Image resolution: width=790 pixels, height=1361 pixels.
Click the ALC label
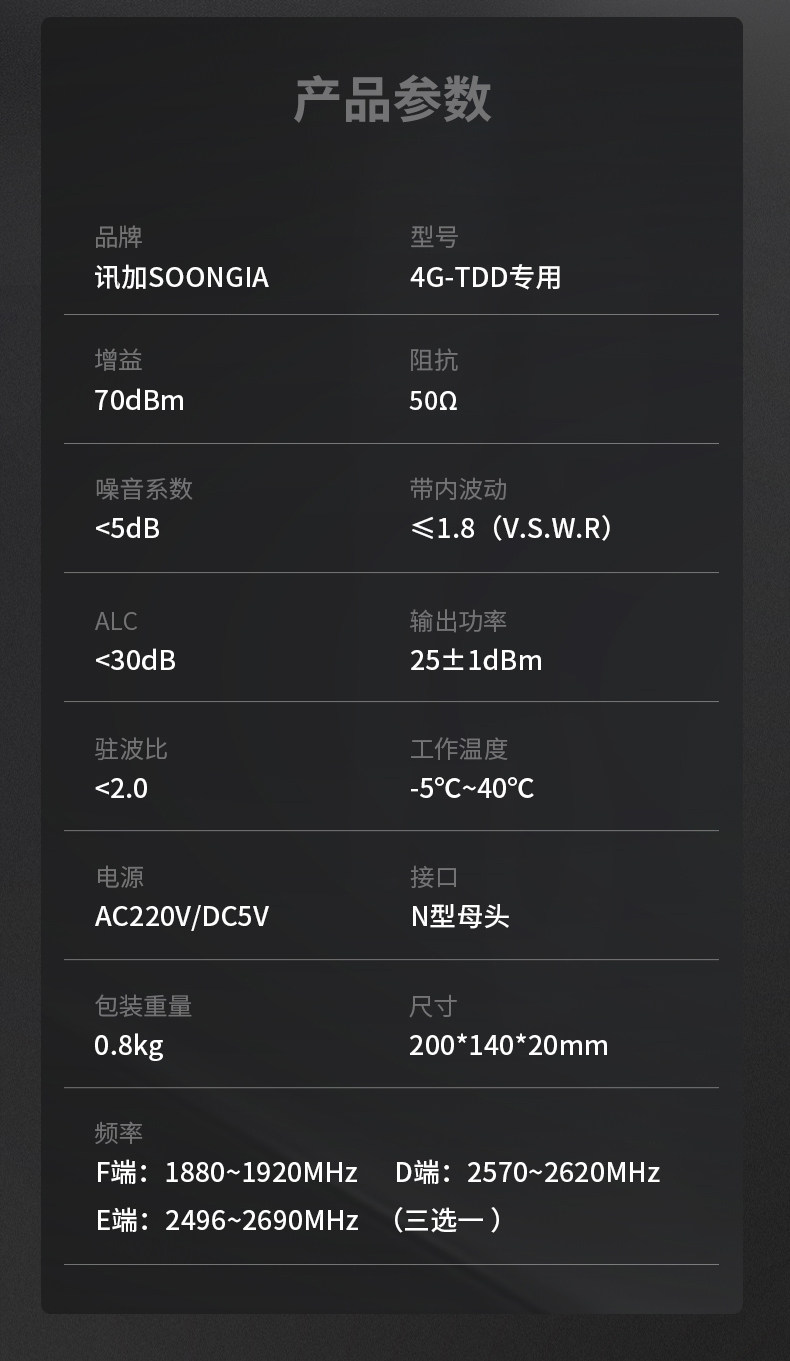116,621
